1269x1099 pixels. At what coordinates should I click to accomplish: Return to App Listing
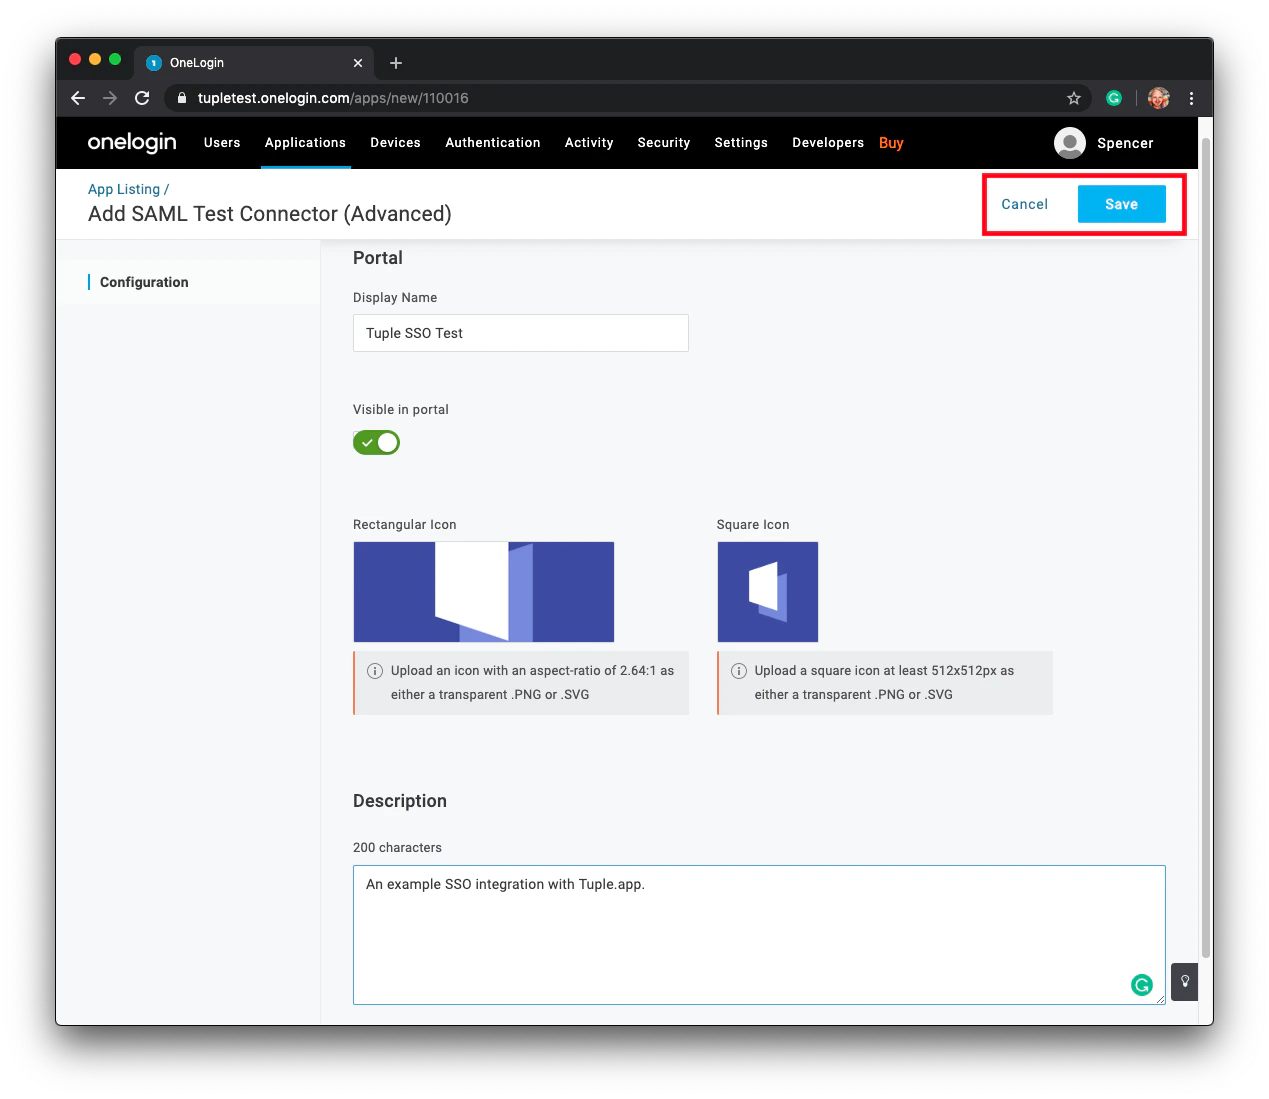[x=123, y=188]
